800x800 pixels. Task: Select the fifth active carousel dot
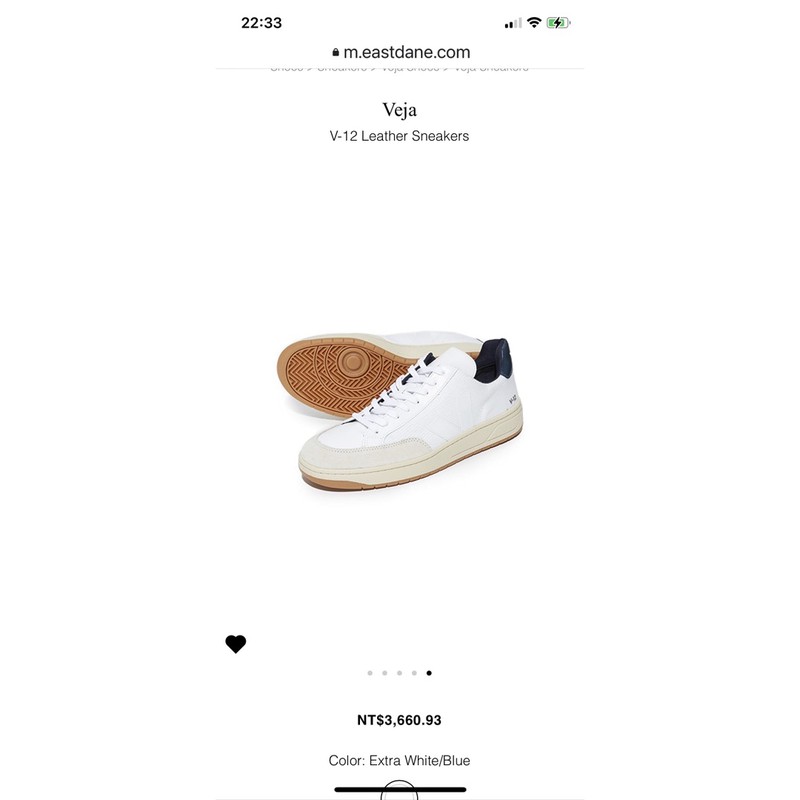[x=429, y=673]
